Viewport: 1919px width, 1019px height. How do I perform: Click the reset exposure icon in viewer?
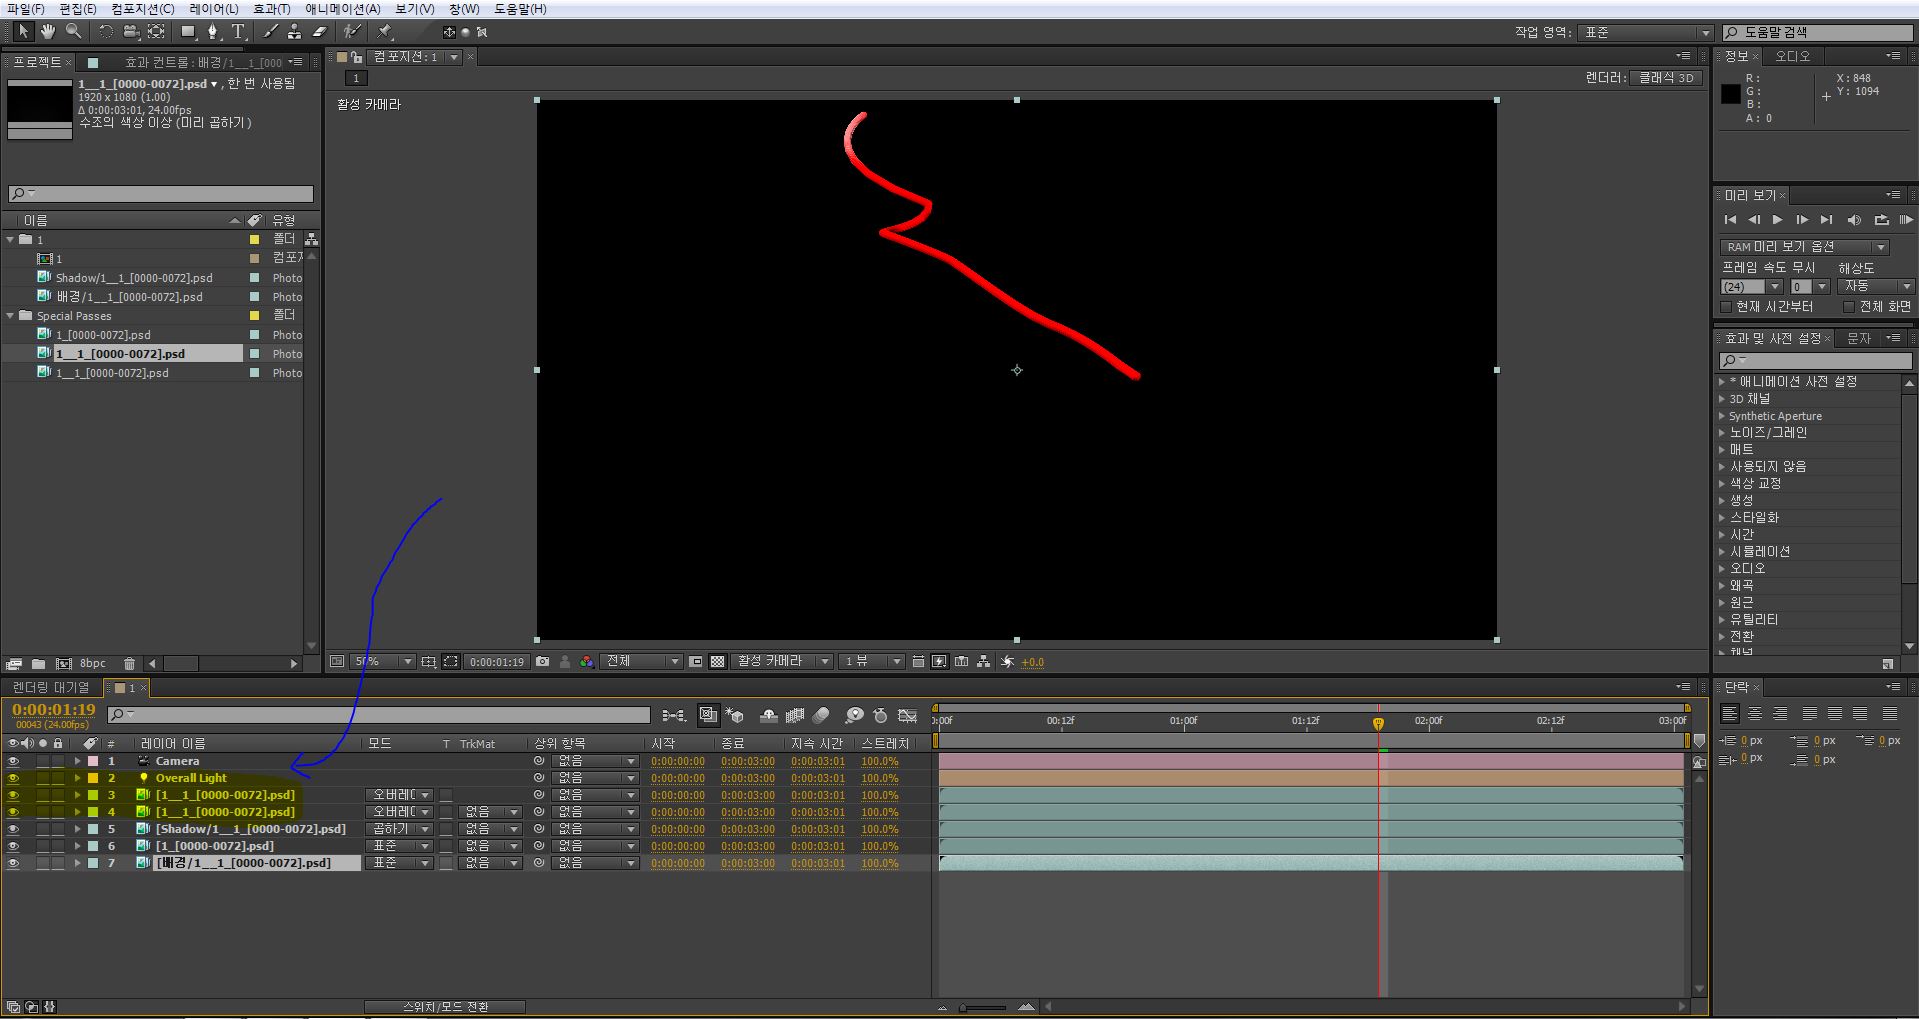[x=1007, y=662]
